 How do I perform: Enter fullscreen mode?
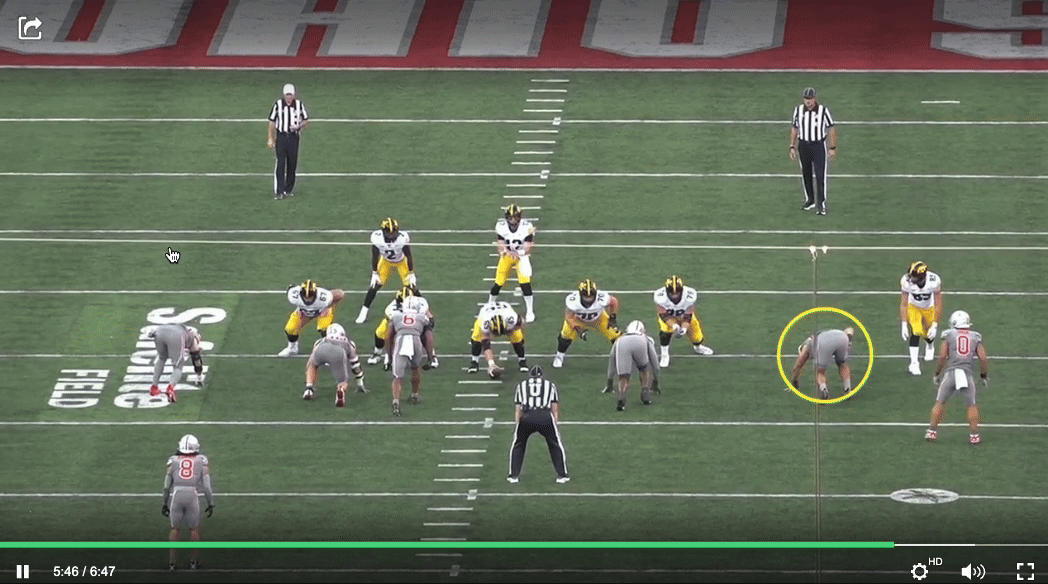[x=1025, y=571]
